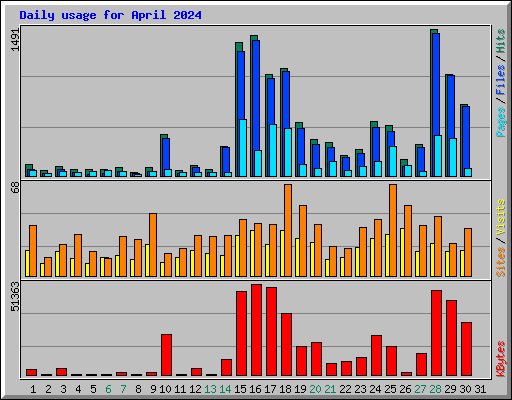Click green weekend day label 13
512x400 pixels.
(210, 389)
